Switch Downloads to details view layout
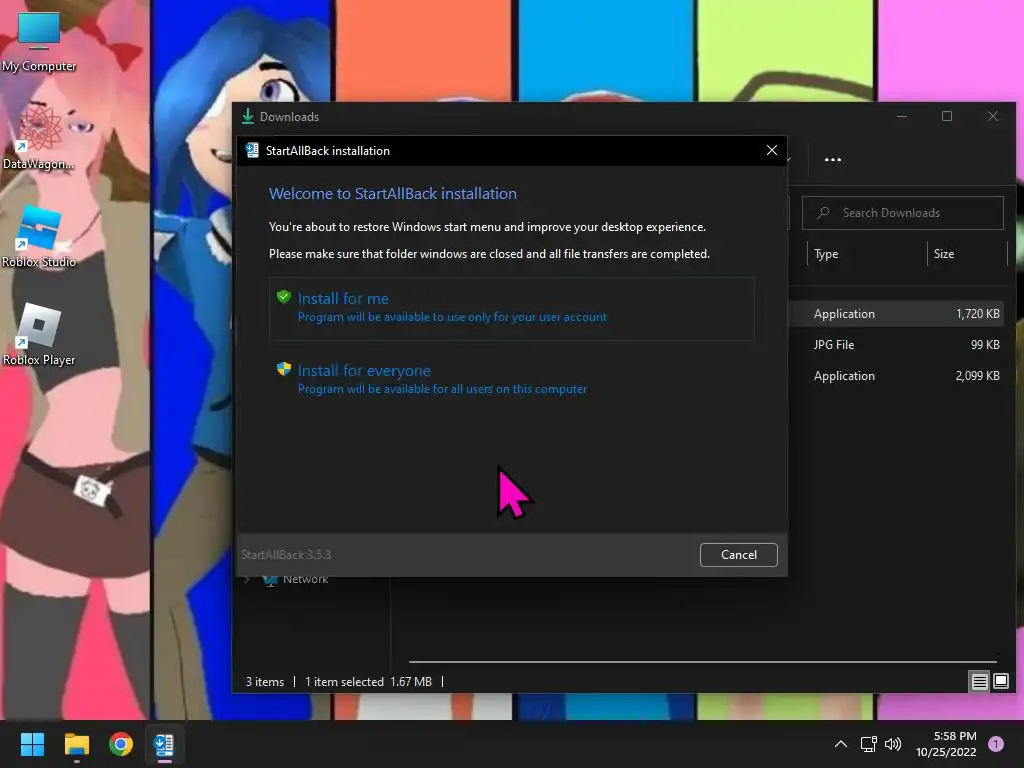 point(979,682)
